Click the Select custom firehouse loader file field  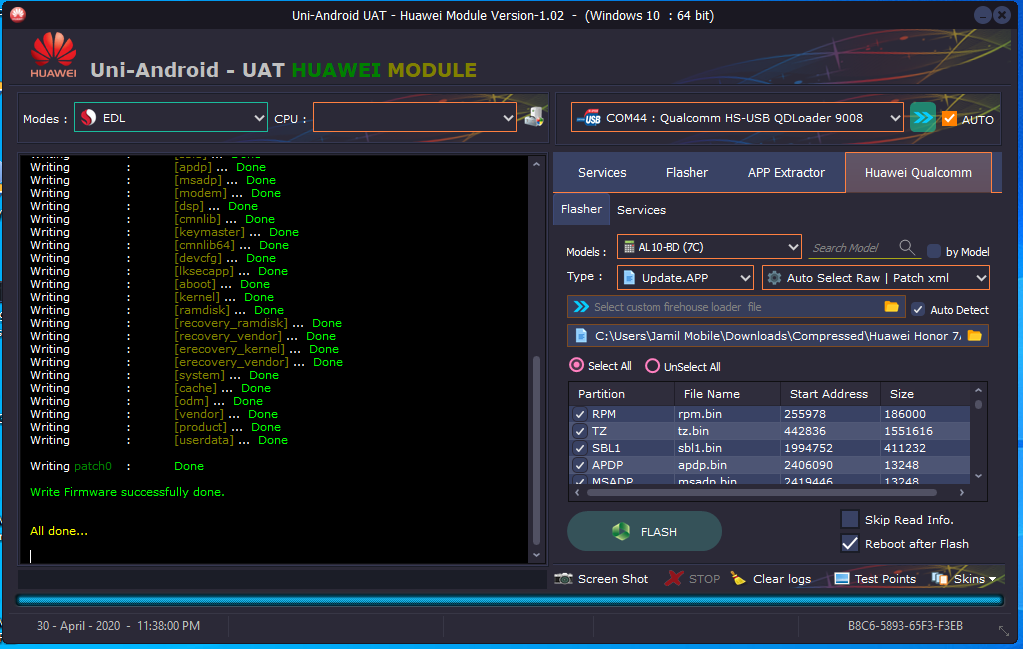point(736,307)
